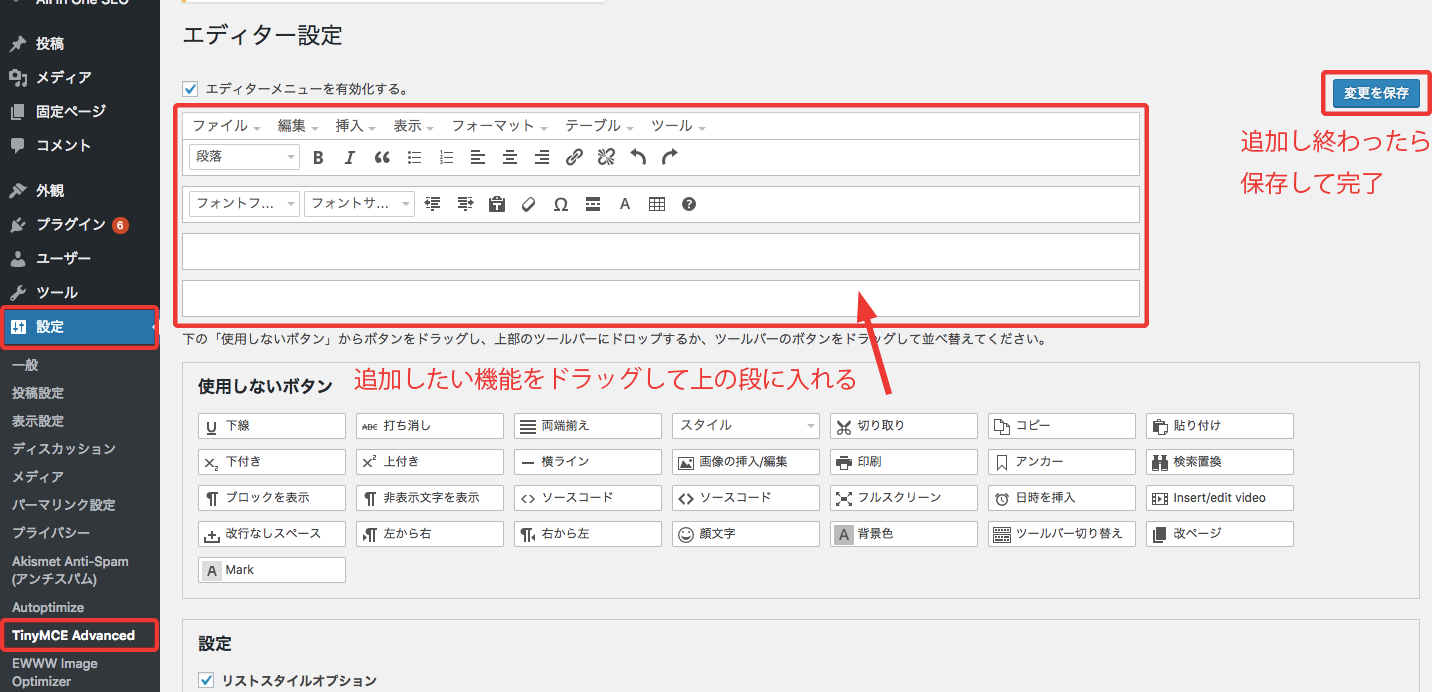Select the blockquote icon
Viewport: 1432px width, 692px height.
coord(381,157)
